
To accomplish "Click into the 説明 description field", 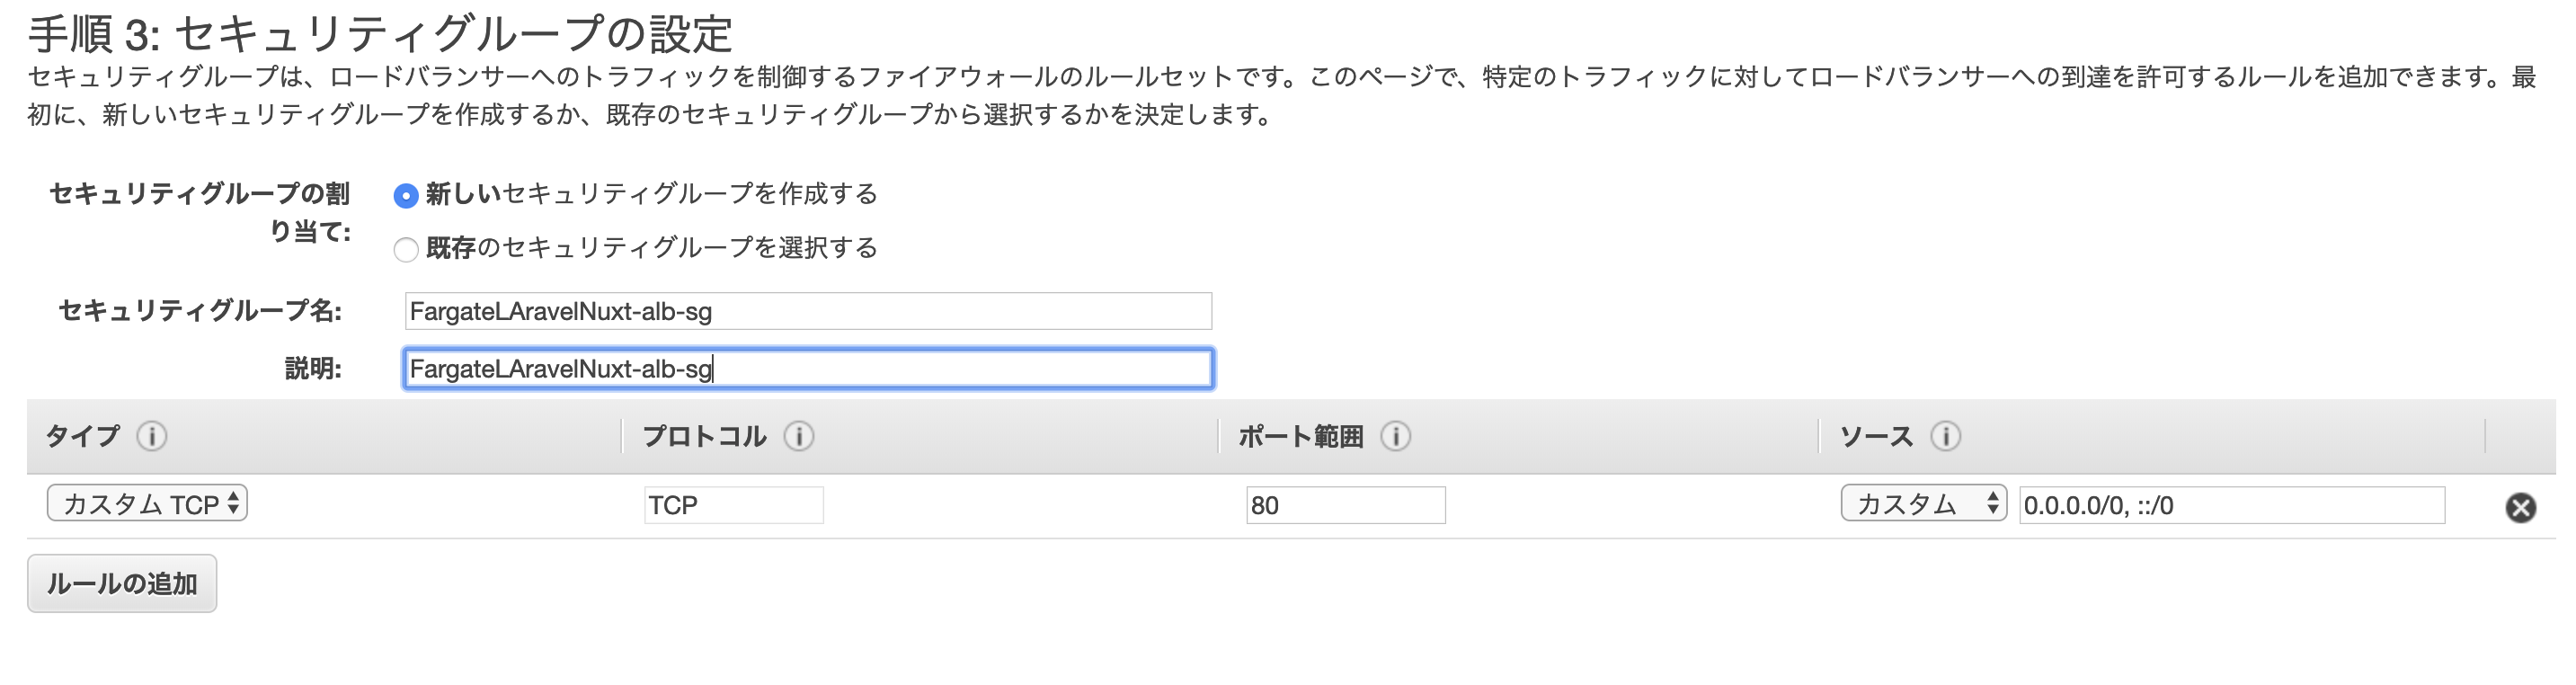I will [x=808, y=369].
